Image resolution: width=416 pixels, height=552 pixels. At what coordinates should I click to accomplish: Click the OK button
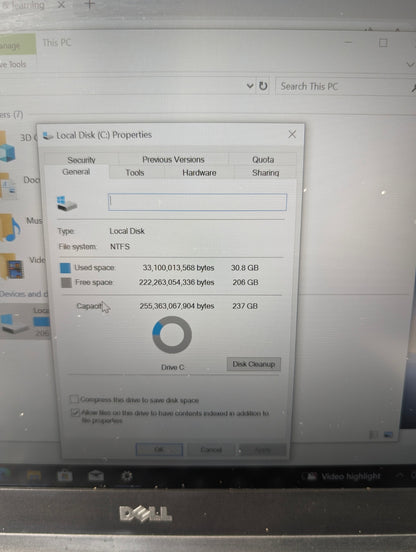[159, 450]
